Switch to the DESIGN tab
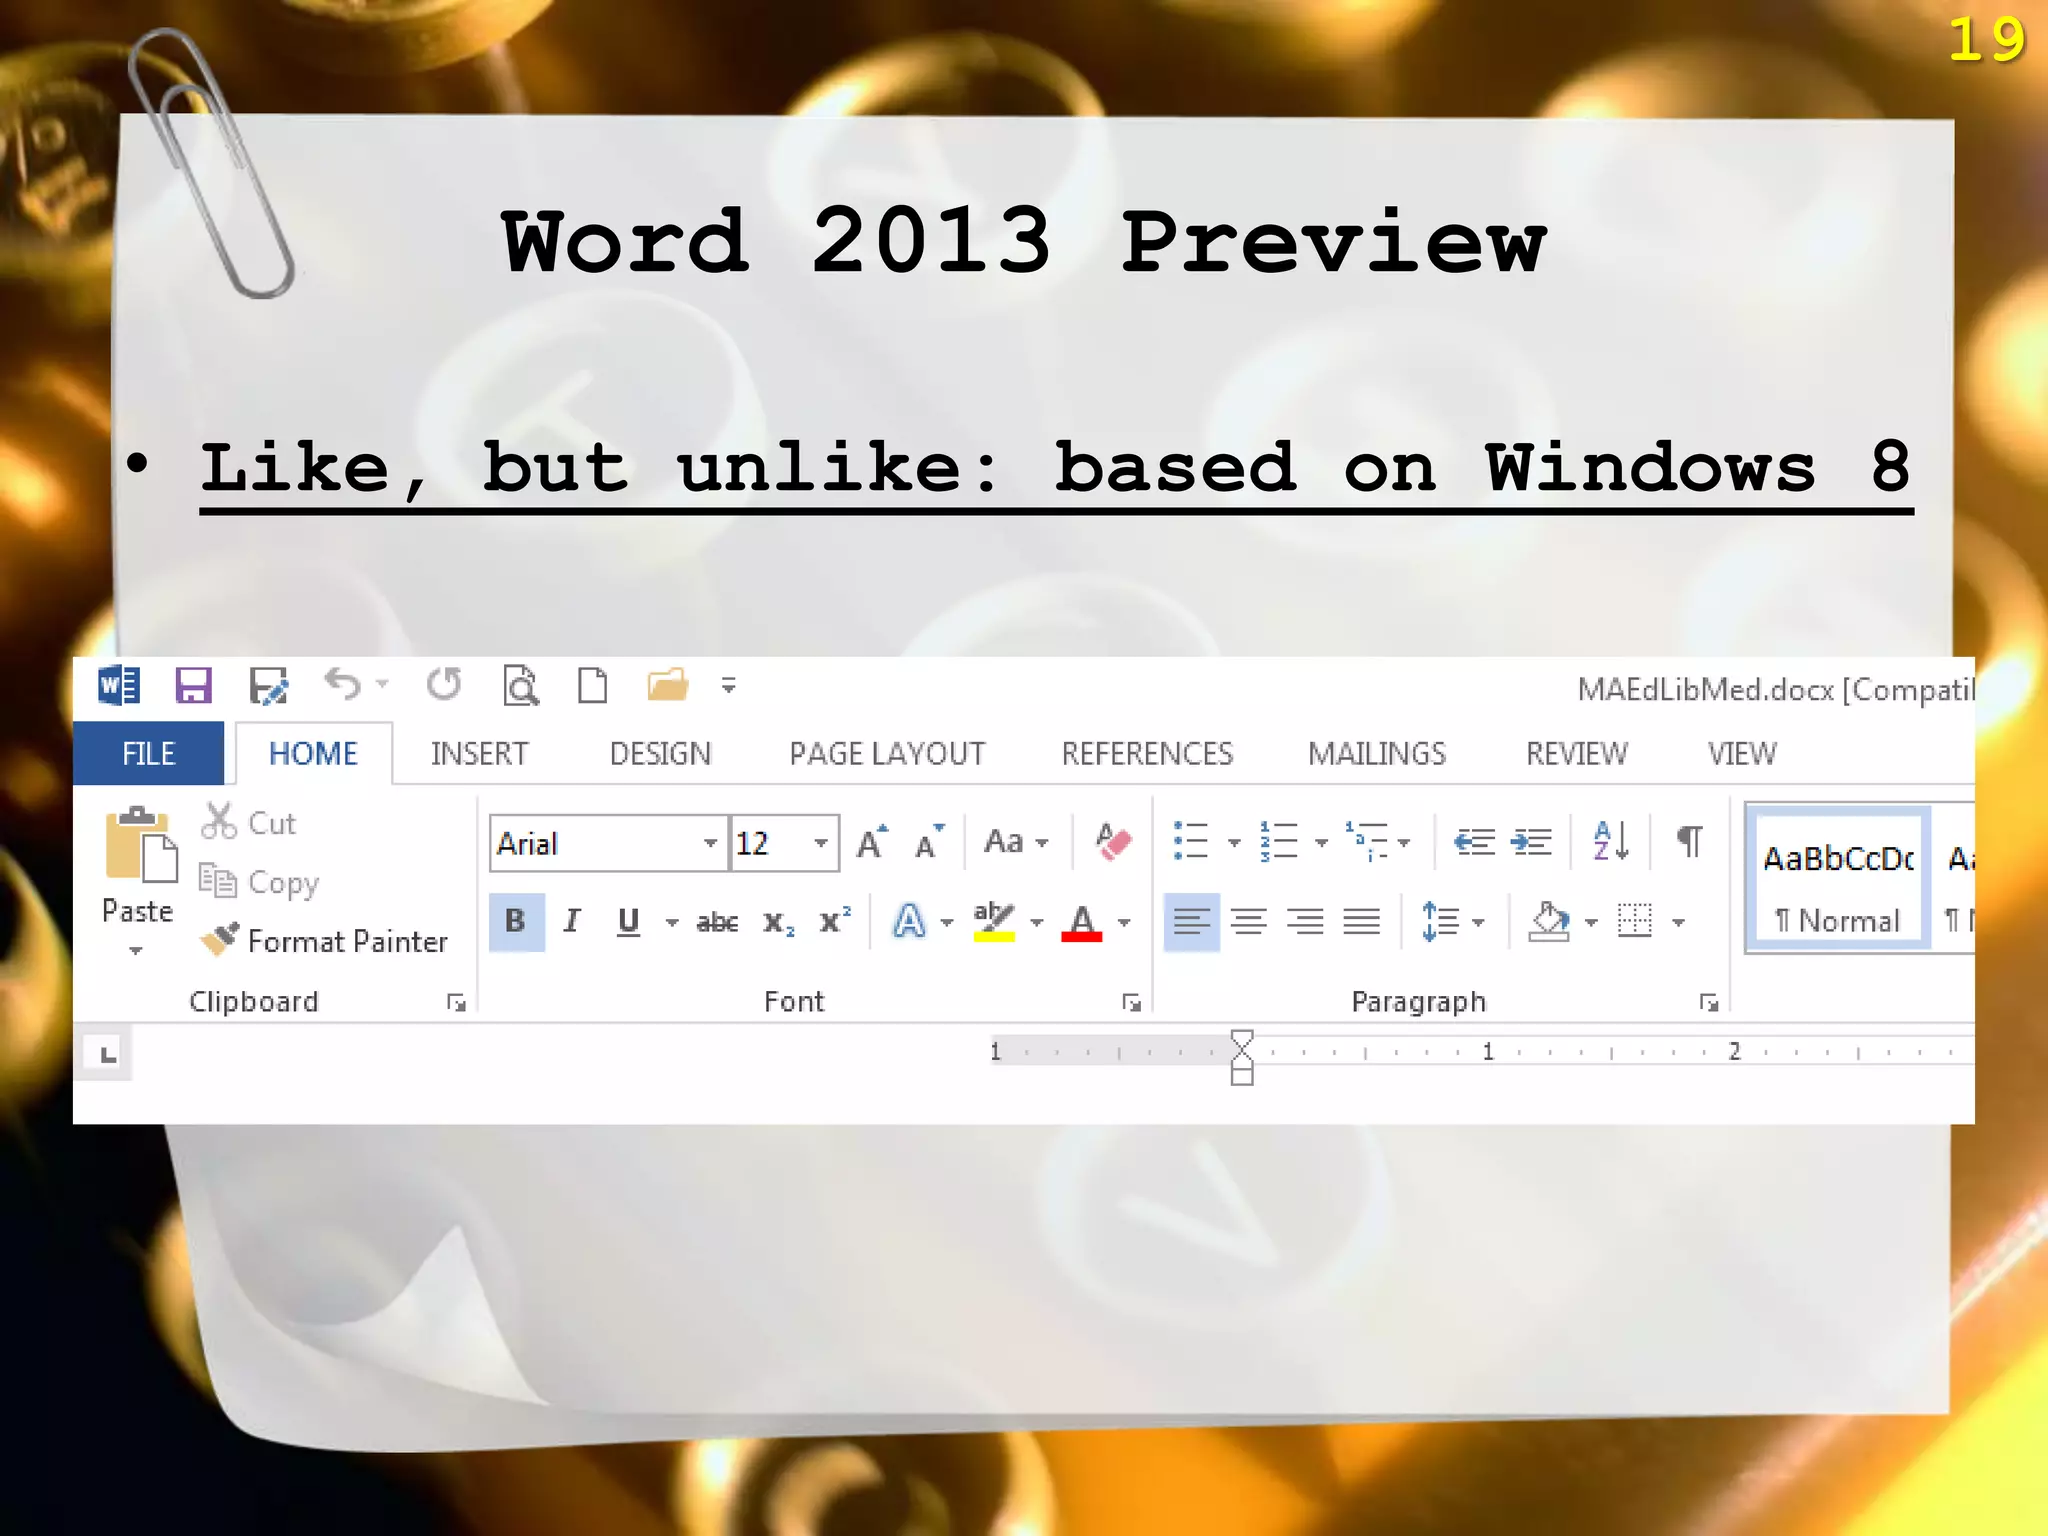Screen dimensions: 2048x1536 click(660, 753)
